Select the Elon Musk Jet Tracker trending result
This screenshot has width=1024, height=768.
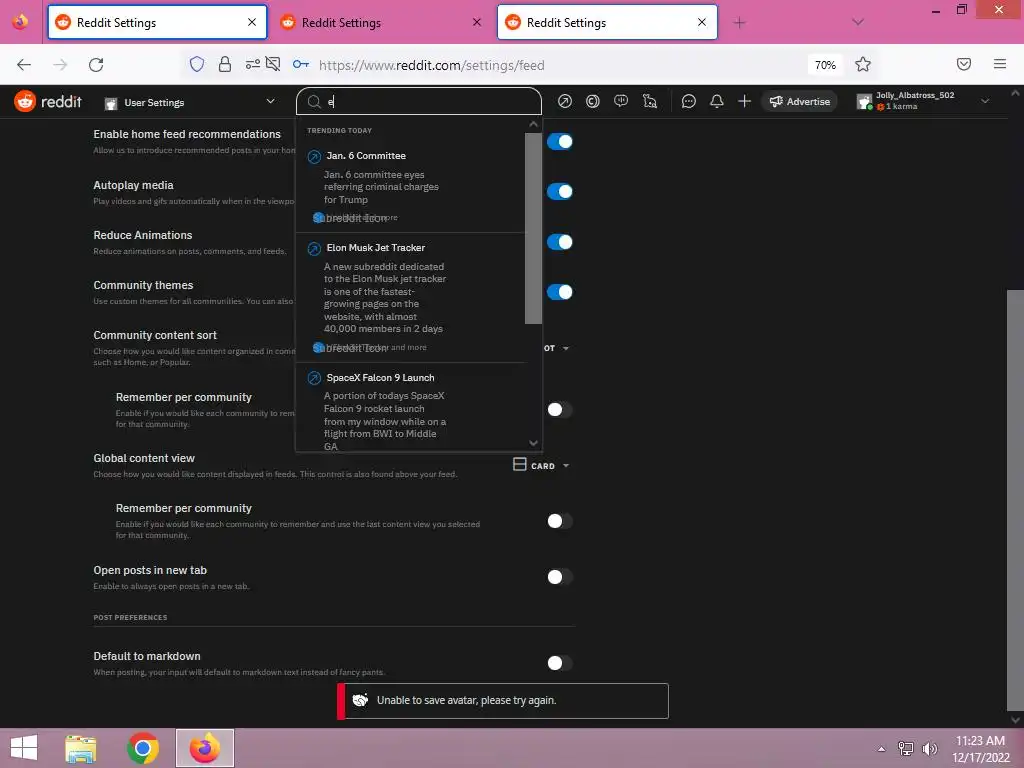click(x=411, y=298)
